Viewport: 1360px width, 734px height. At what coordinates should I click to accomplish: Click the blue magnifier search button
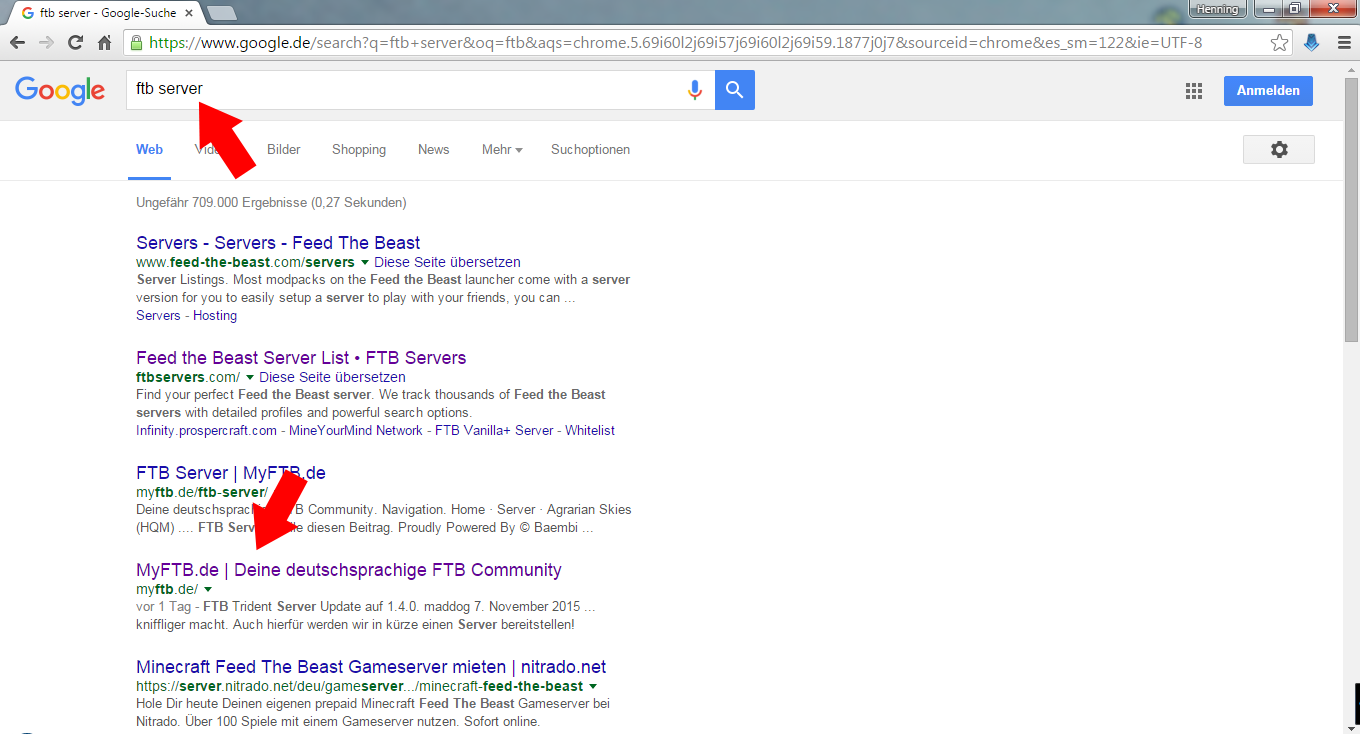[735, 90]
